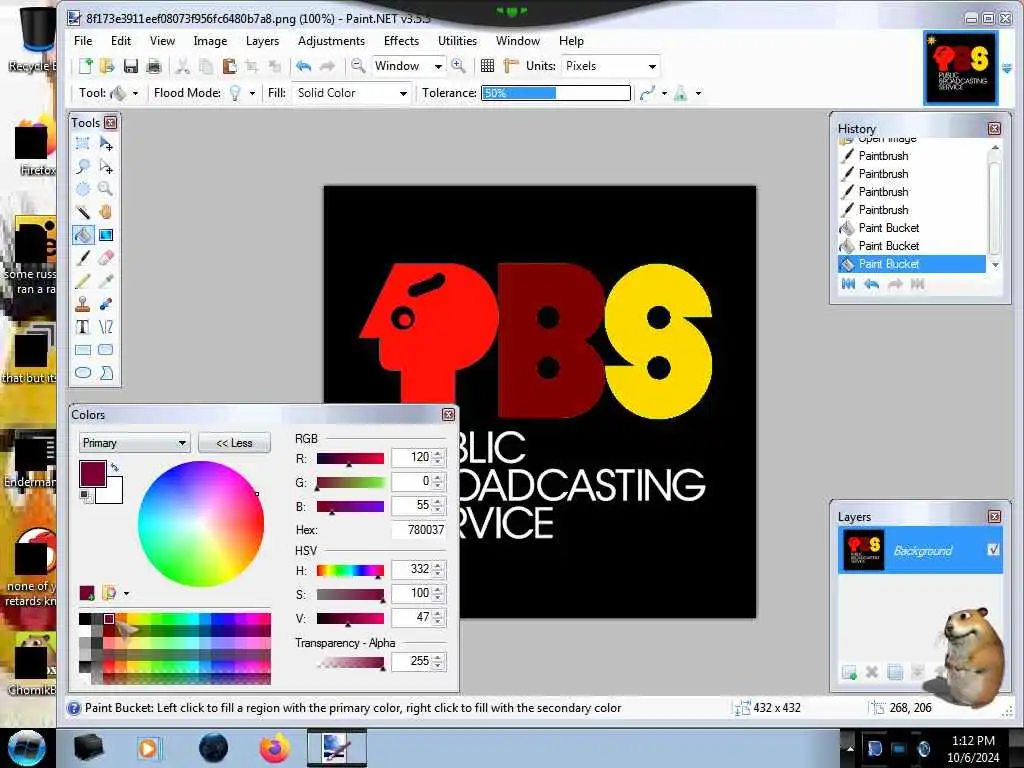This screenshot has height=768, width=1024.
Task: Open the Layers menu
Action: tap(263, 40)
